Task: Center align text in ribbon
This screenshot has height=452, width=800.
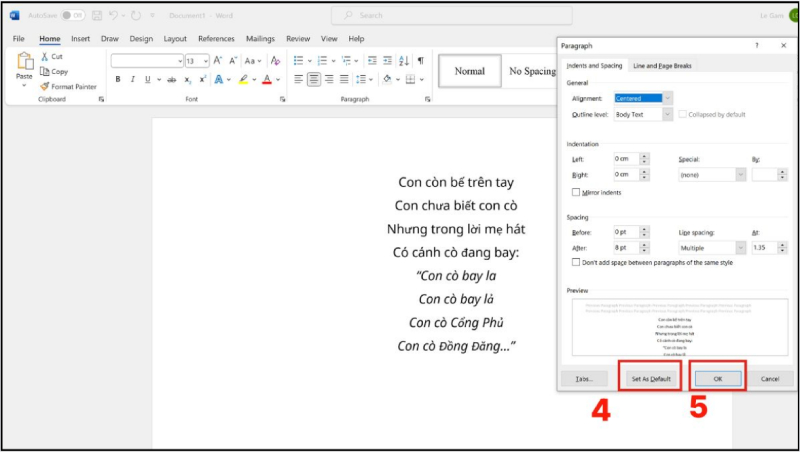Action: tap(314, 80)
